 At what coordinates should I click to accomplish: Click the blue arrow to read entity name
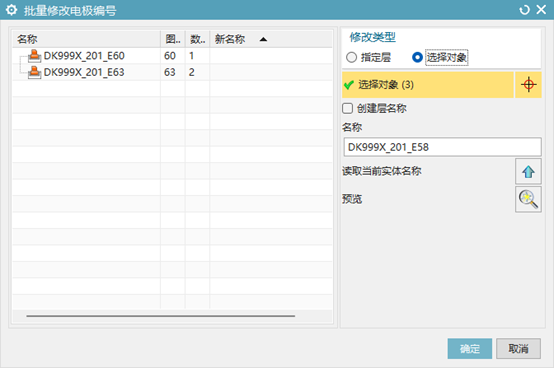(528, 172)
